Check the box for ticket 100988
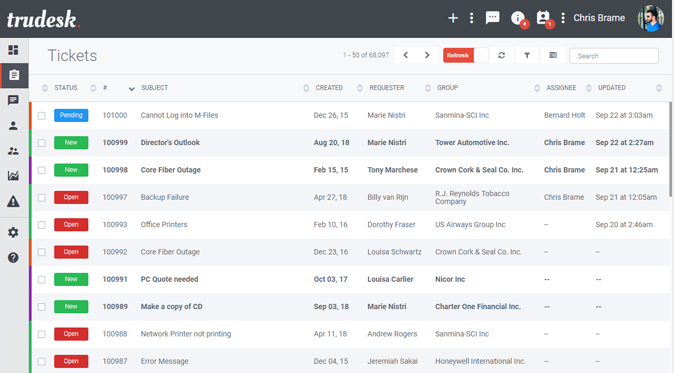Viewport: 674px width, 373px height. [x=42, y=334]
